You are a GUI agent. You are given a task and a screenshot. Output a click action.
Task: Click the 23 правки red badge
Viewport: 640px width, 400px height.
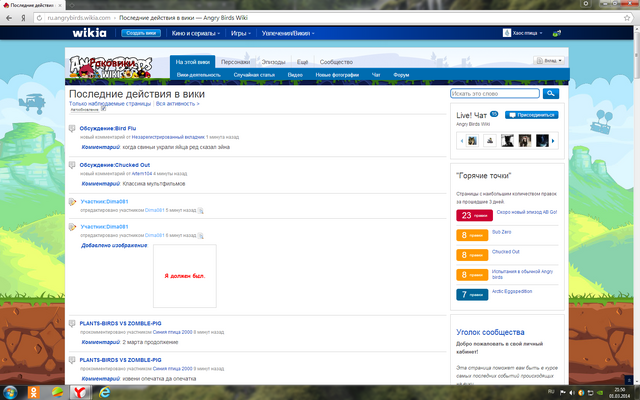click(474, 215)
